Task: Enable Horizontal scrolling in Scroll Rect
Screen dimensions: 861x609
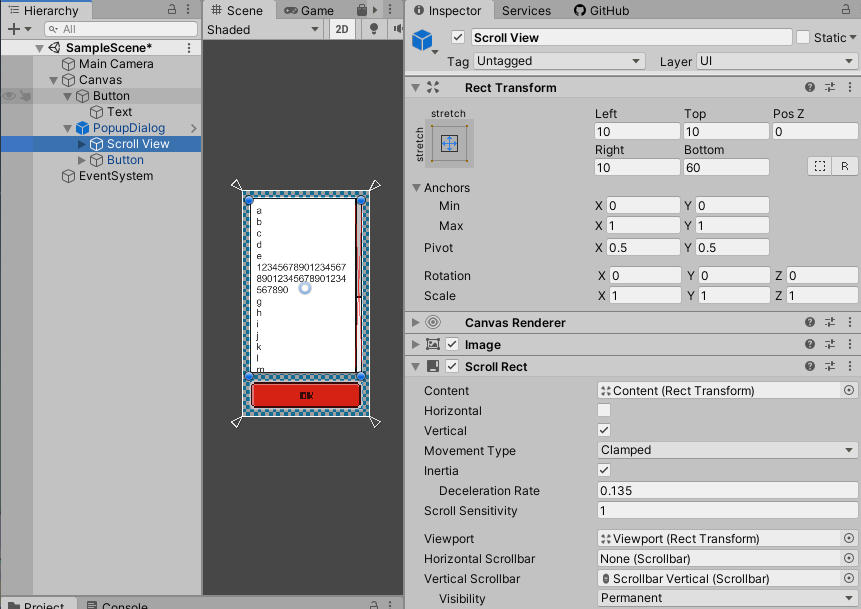Action: (604, 410)
